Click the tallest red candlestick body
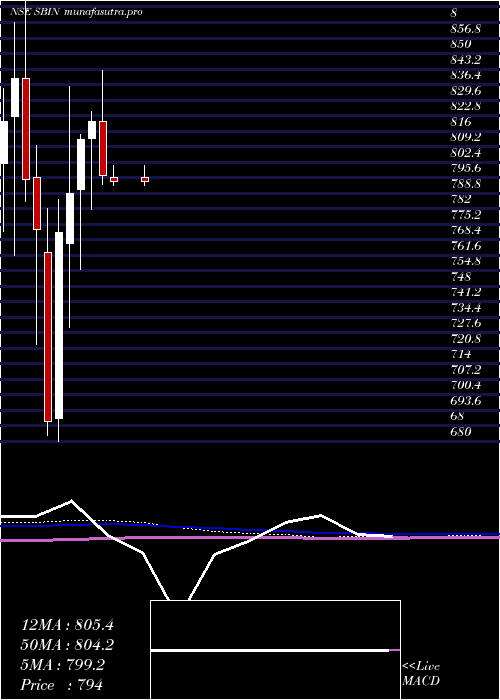 [48, 337]
